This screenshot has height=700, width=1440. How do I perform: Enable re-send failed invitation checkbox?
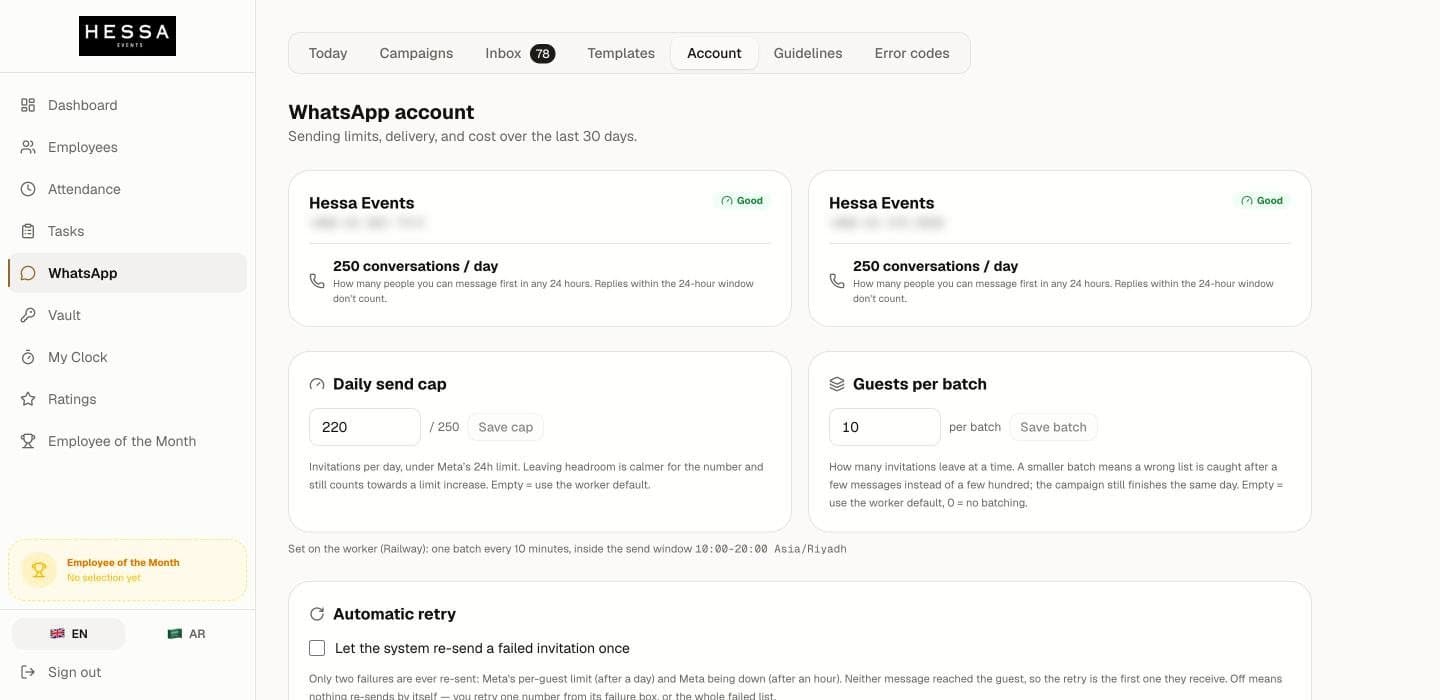(x=317, y=648)
